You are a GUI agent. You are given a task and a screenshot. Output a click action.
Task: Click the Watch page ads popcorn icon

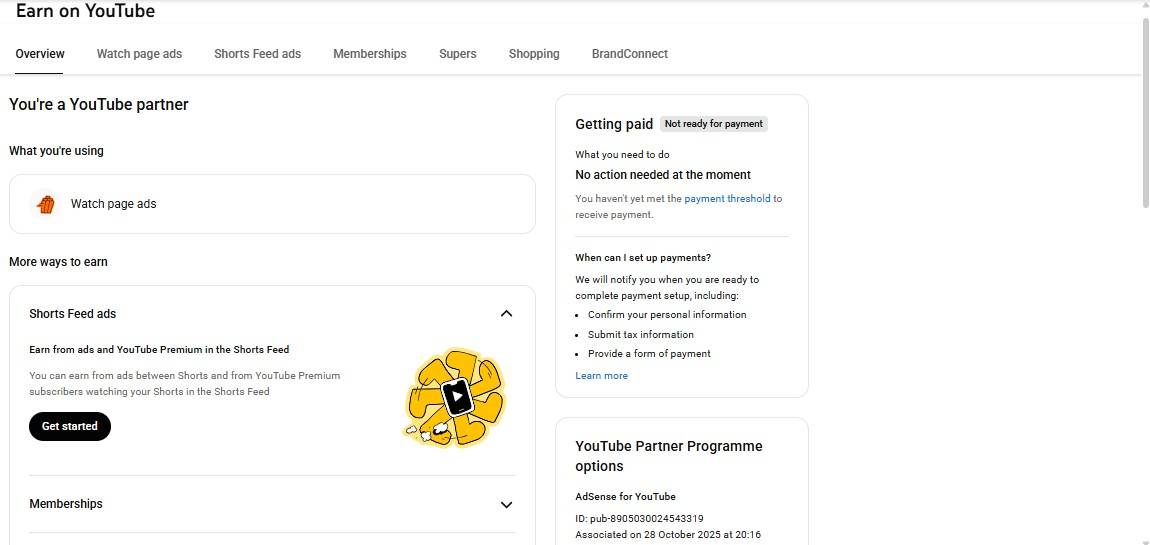click(x=46, y=204)
